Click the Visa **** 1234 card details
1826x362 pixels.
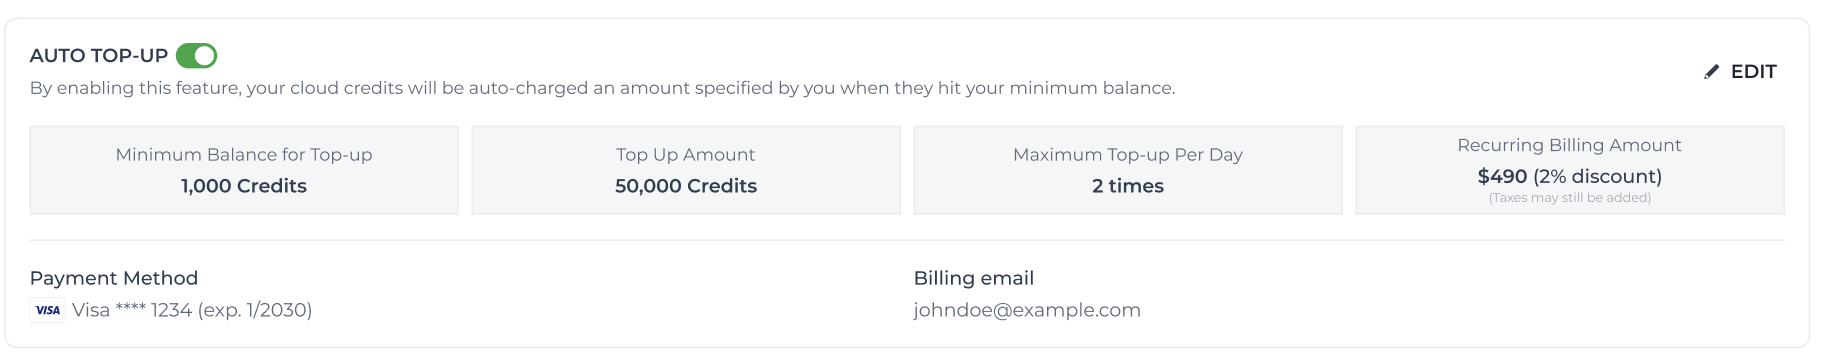[x=192, y=310]
